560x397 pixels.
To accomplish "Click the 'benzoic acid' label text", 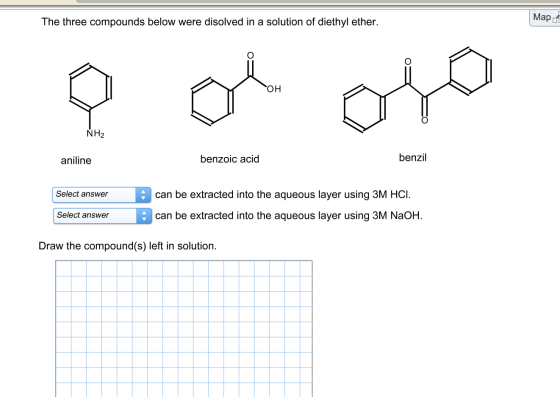I will coord(230,159).
